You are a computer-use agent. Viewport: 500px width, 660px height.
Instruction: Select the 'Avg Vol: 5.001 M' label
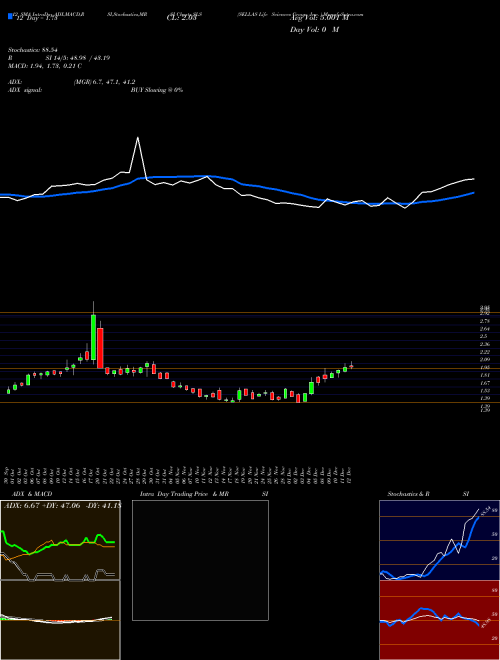(319, 18)
